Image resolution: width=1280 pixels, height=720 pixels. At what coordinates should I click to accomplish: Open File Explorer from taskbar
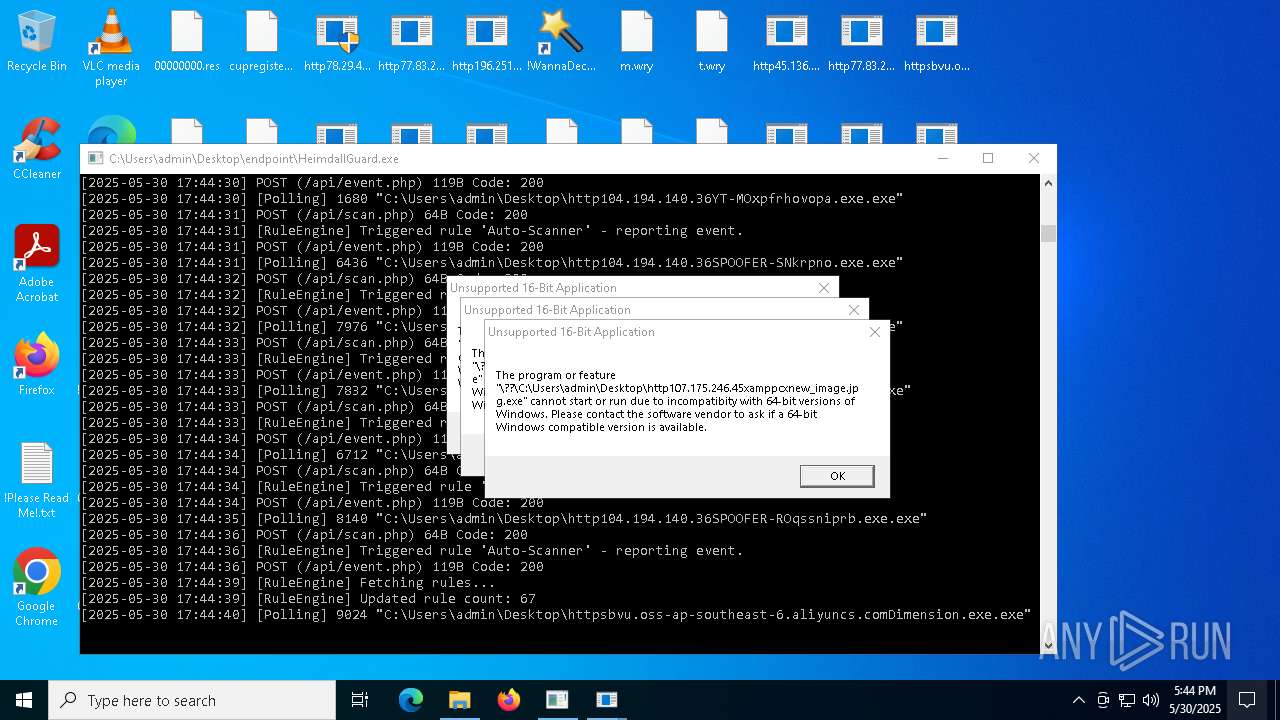(460, 700)
